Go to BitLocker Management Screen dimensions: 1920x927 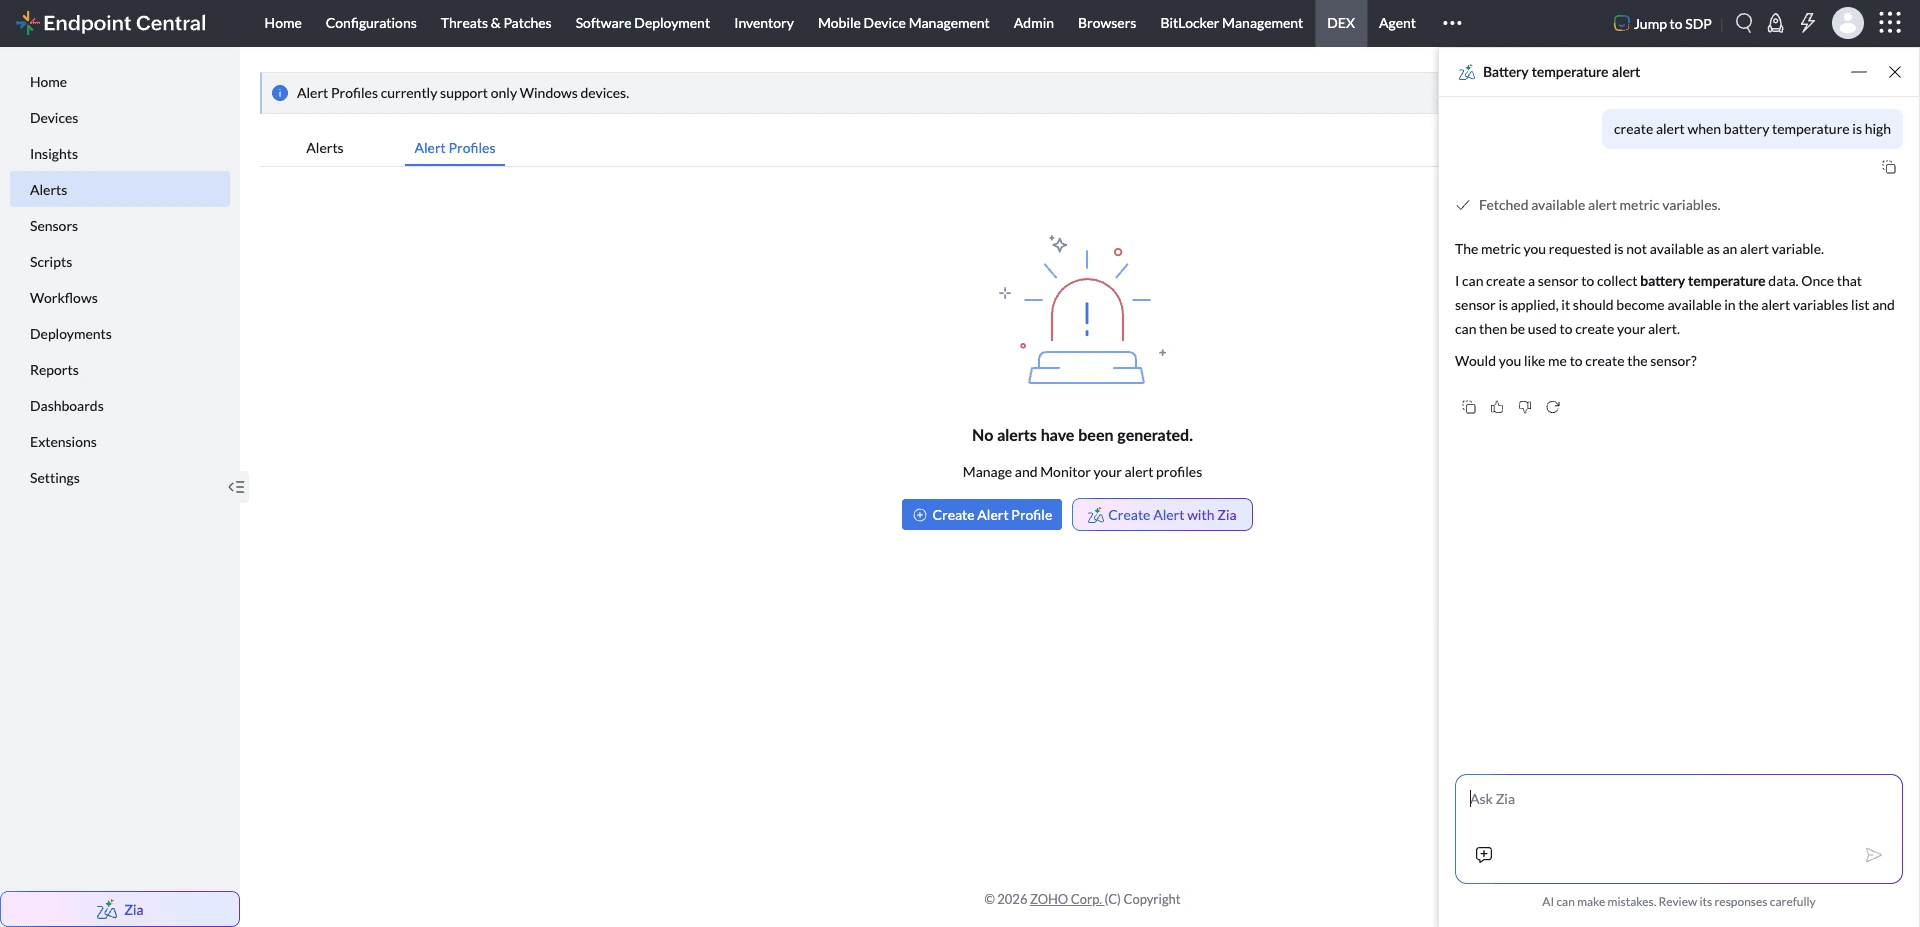pos(1232,23)
